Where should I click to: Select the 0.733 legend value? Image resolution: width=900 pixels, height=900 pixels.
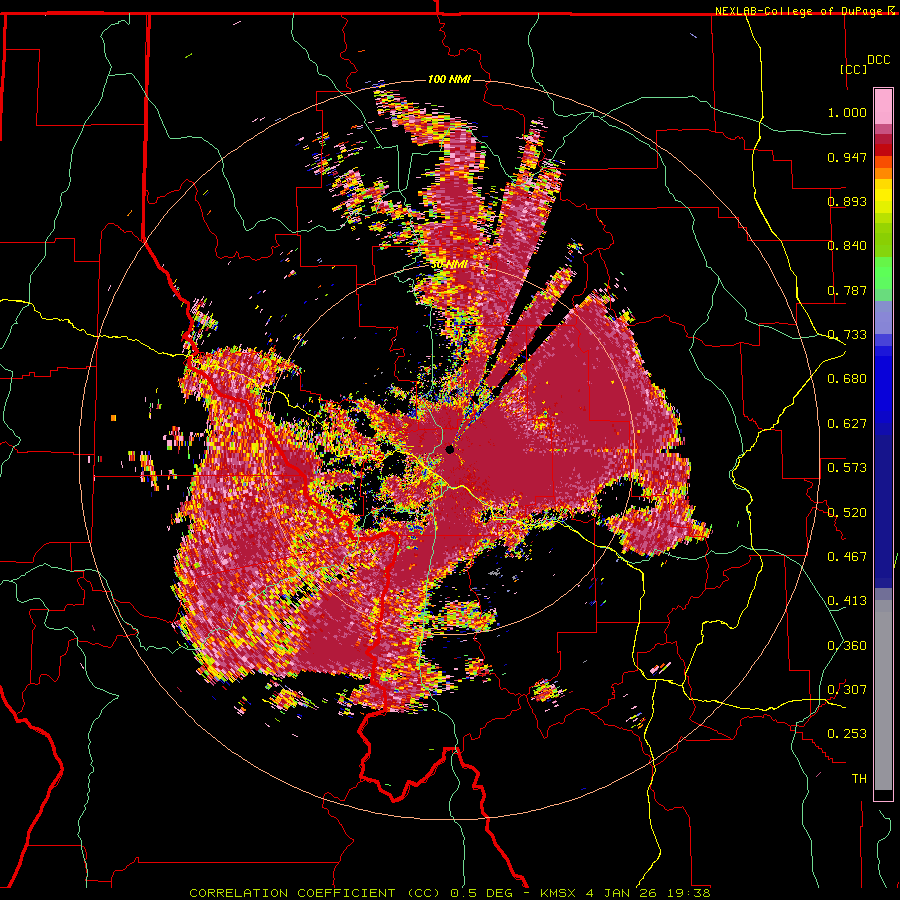847,335
